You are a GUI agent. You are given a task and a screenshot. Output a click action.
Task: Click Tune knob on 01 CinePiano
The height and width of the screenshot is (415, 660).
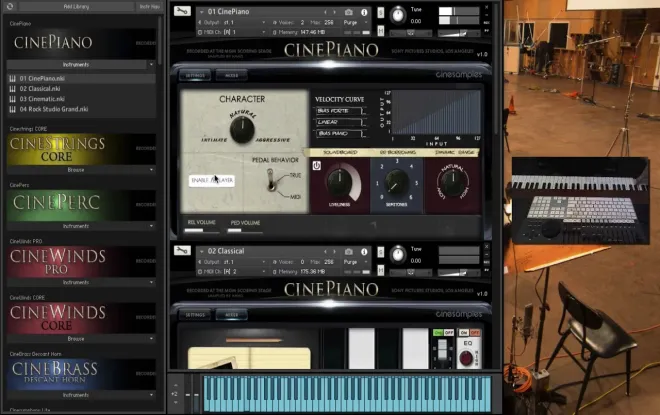(397, 15)
